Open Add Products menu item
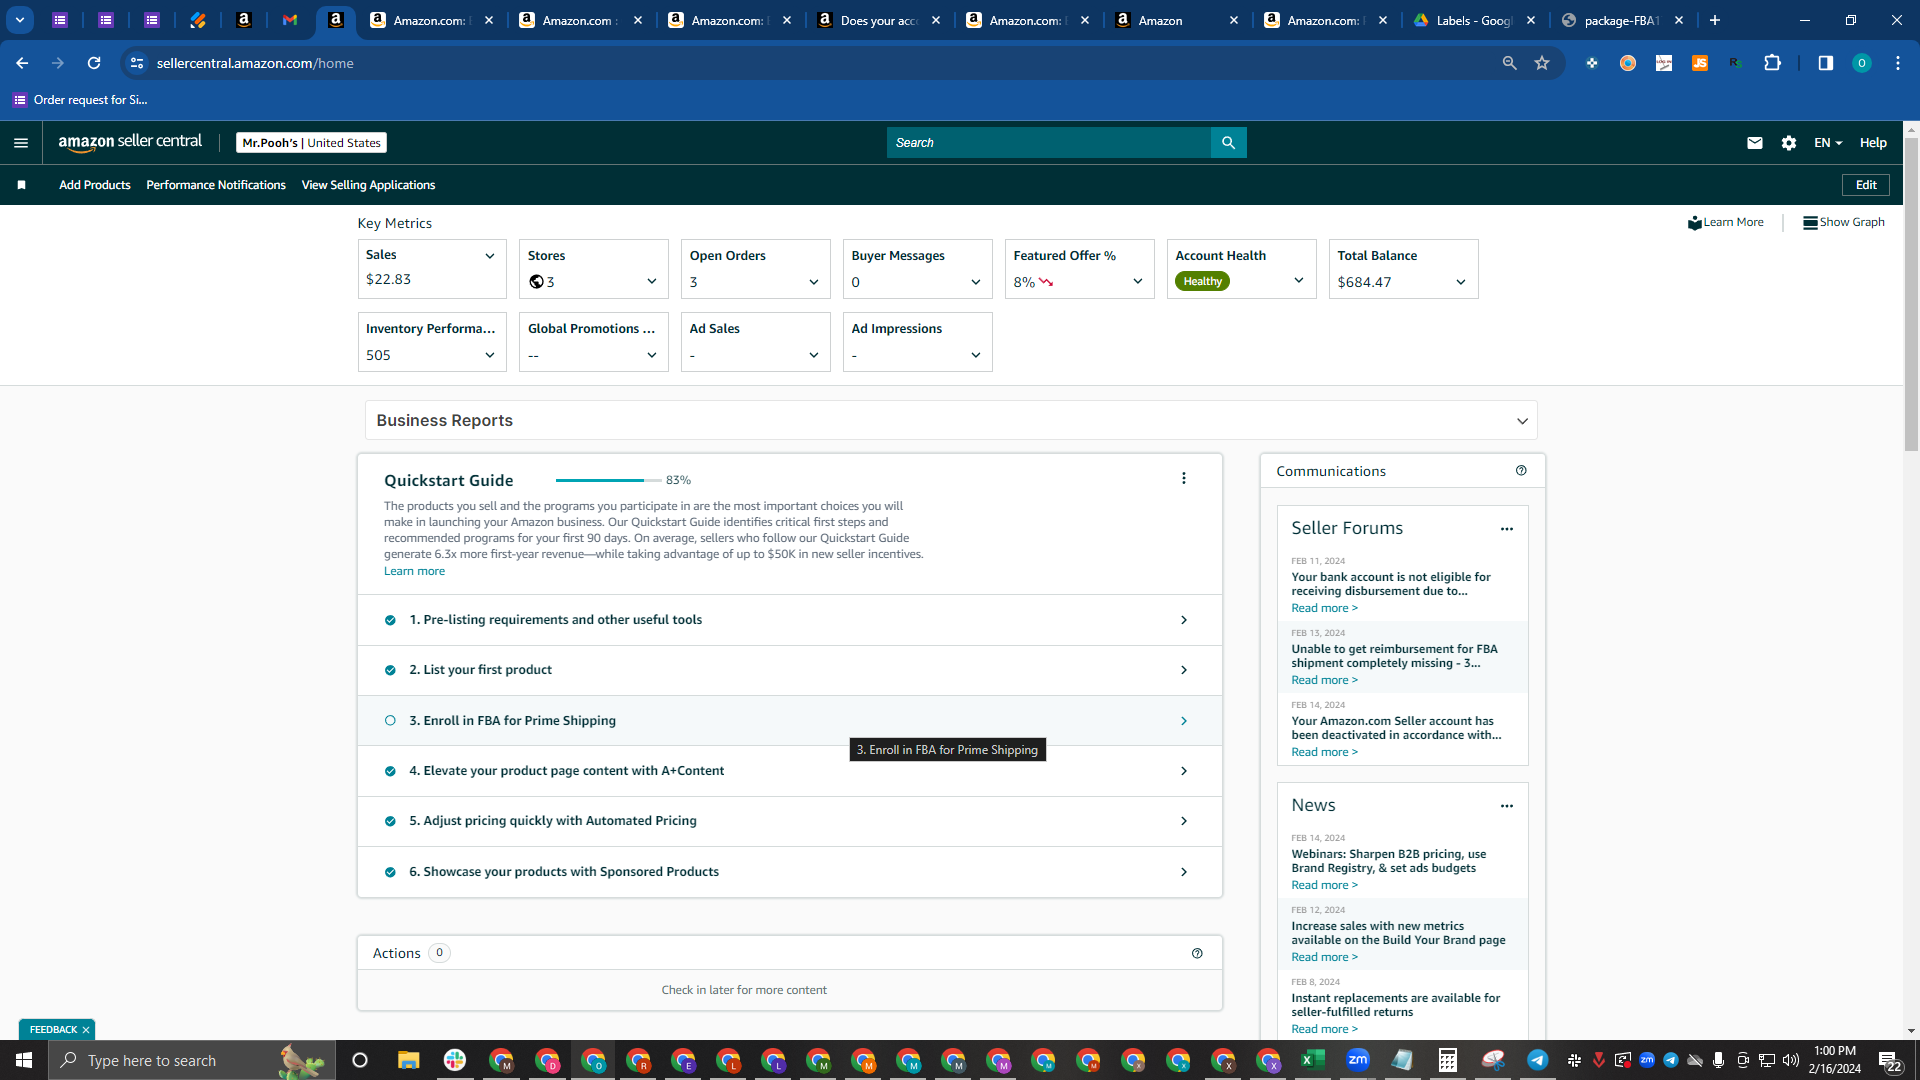This screenshot has height=1080, width=1920. [x=95, y=185]
